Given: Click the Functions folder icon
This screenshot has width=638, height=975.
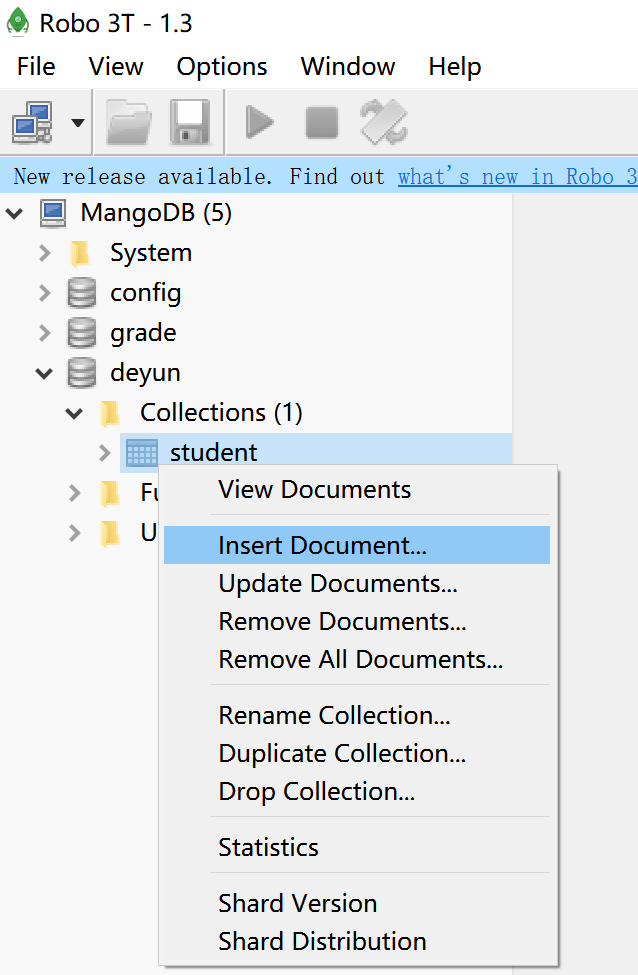Looking at the screenshot, I should [x=110, y=493].
